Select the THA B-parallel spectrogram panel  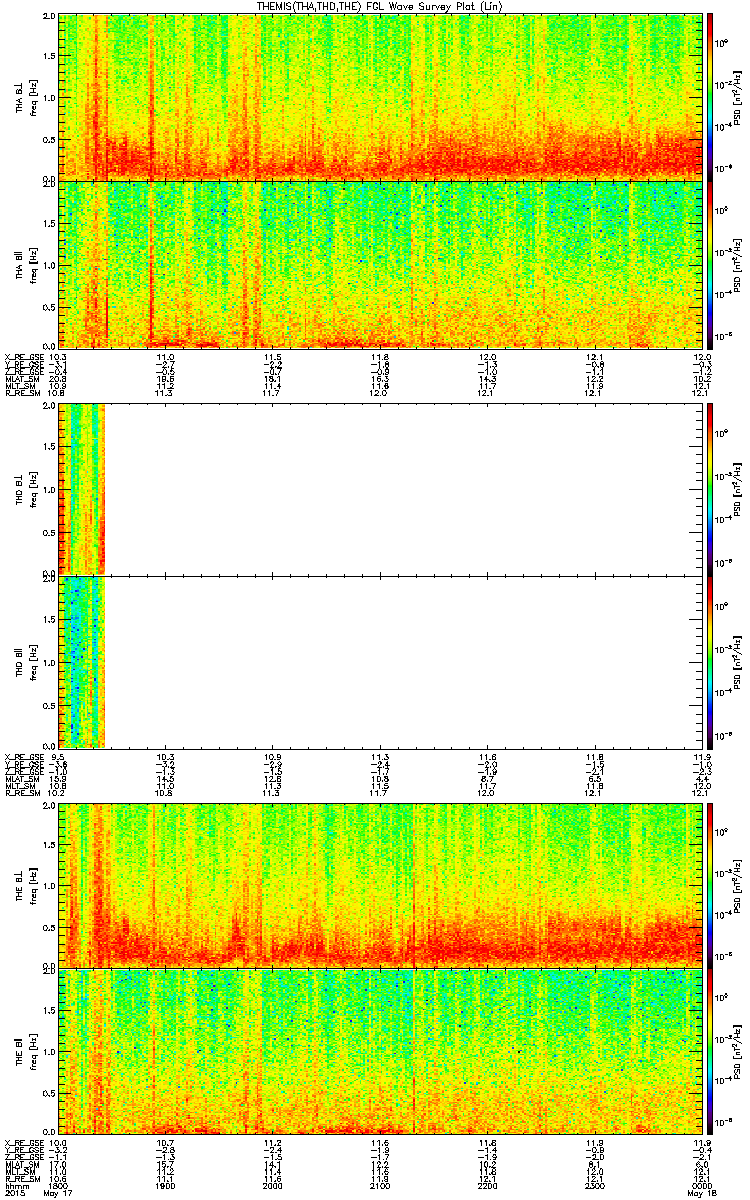coord(379,264)
